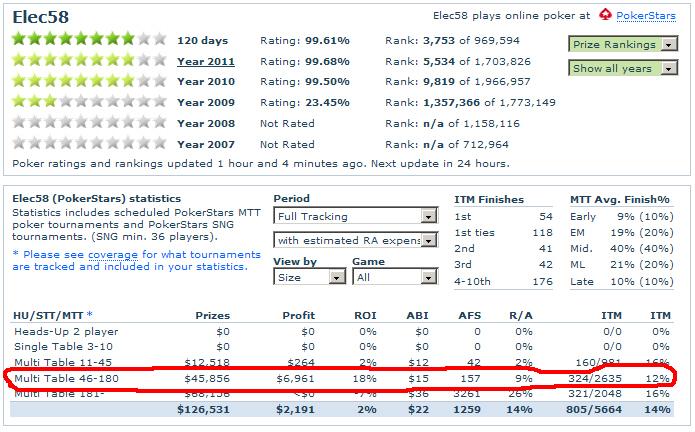Click the Year 2011 star rating
This screenshot has height=432, width=695.
(x=89, y=60)
